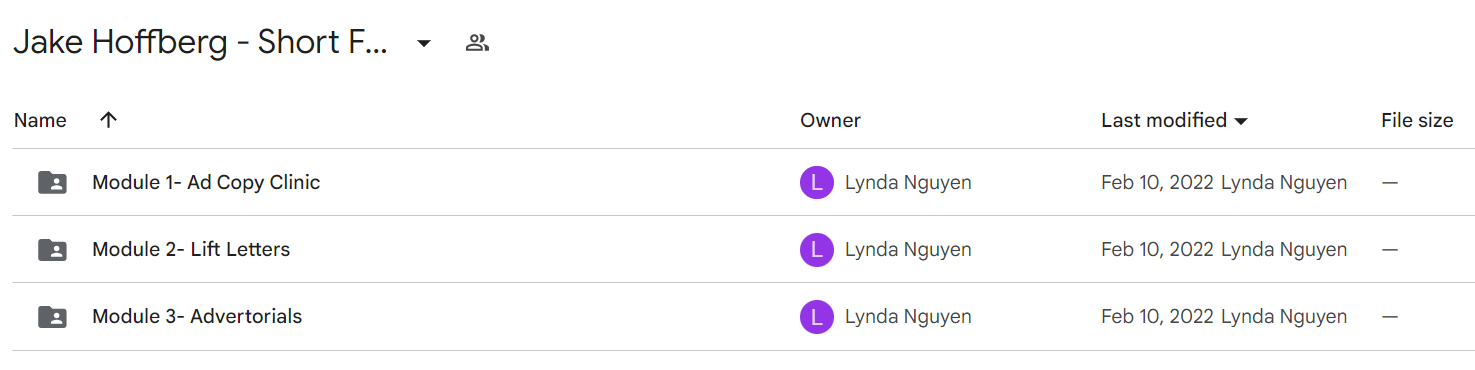Screen dimensions: 1475x370
Task: Click Lynda Nguyen avatar in Module 2 row
Action: click(x=817, y=250)
